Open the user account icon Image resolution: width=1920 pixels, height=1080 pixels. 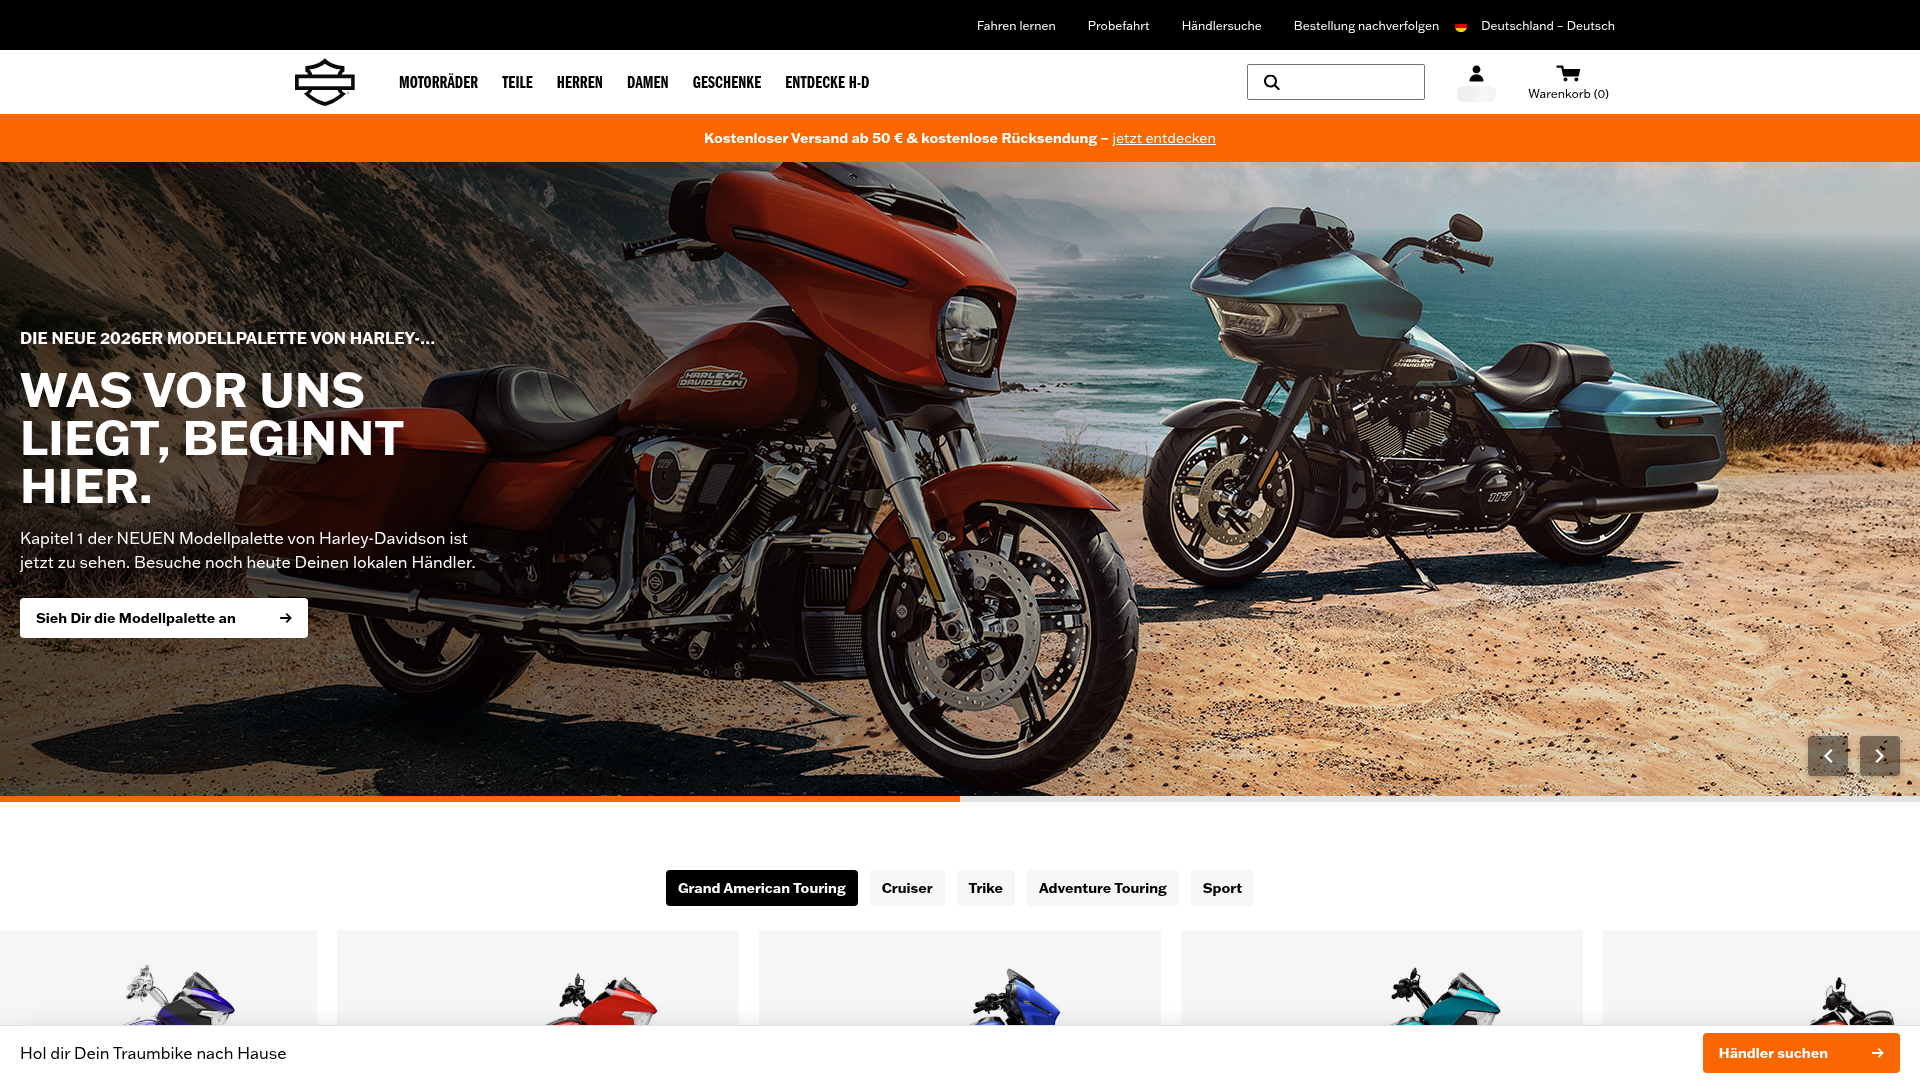point(1476,74)
